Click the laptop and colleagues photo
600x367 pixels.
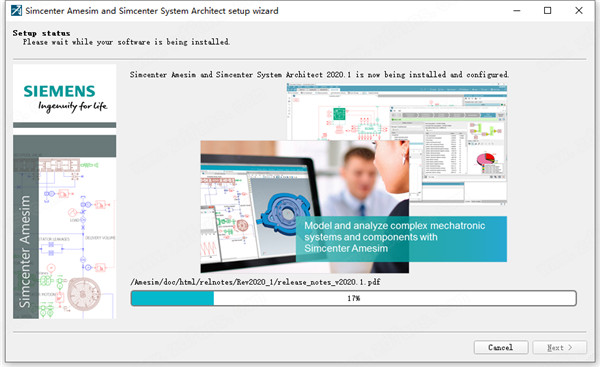click(x=305, y=207)
